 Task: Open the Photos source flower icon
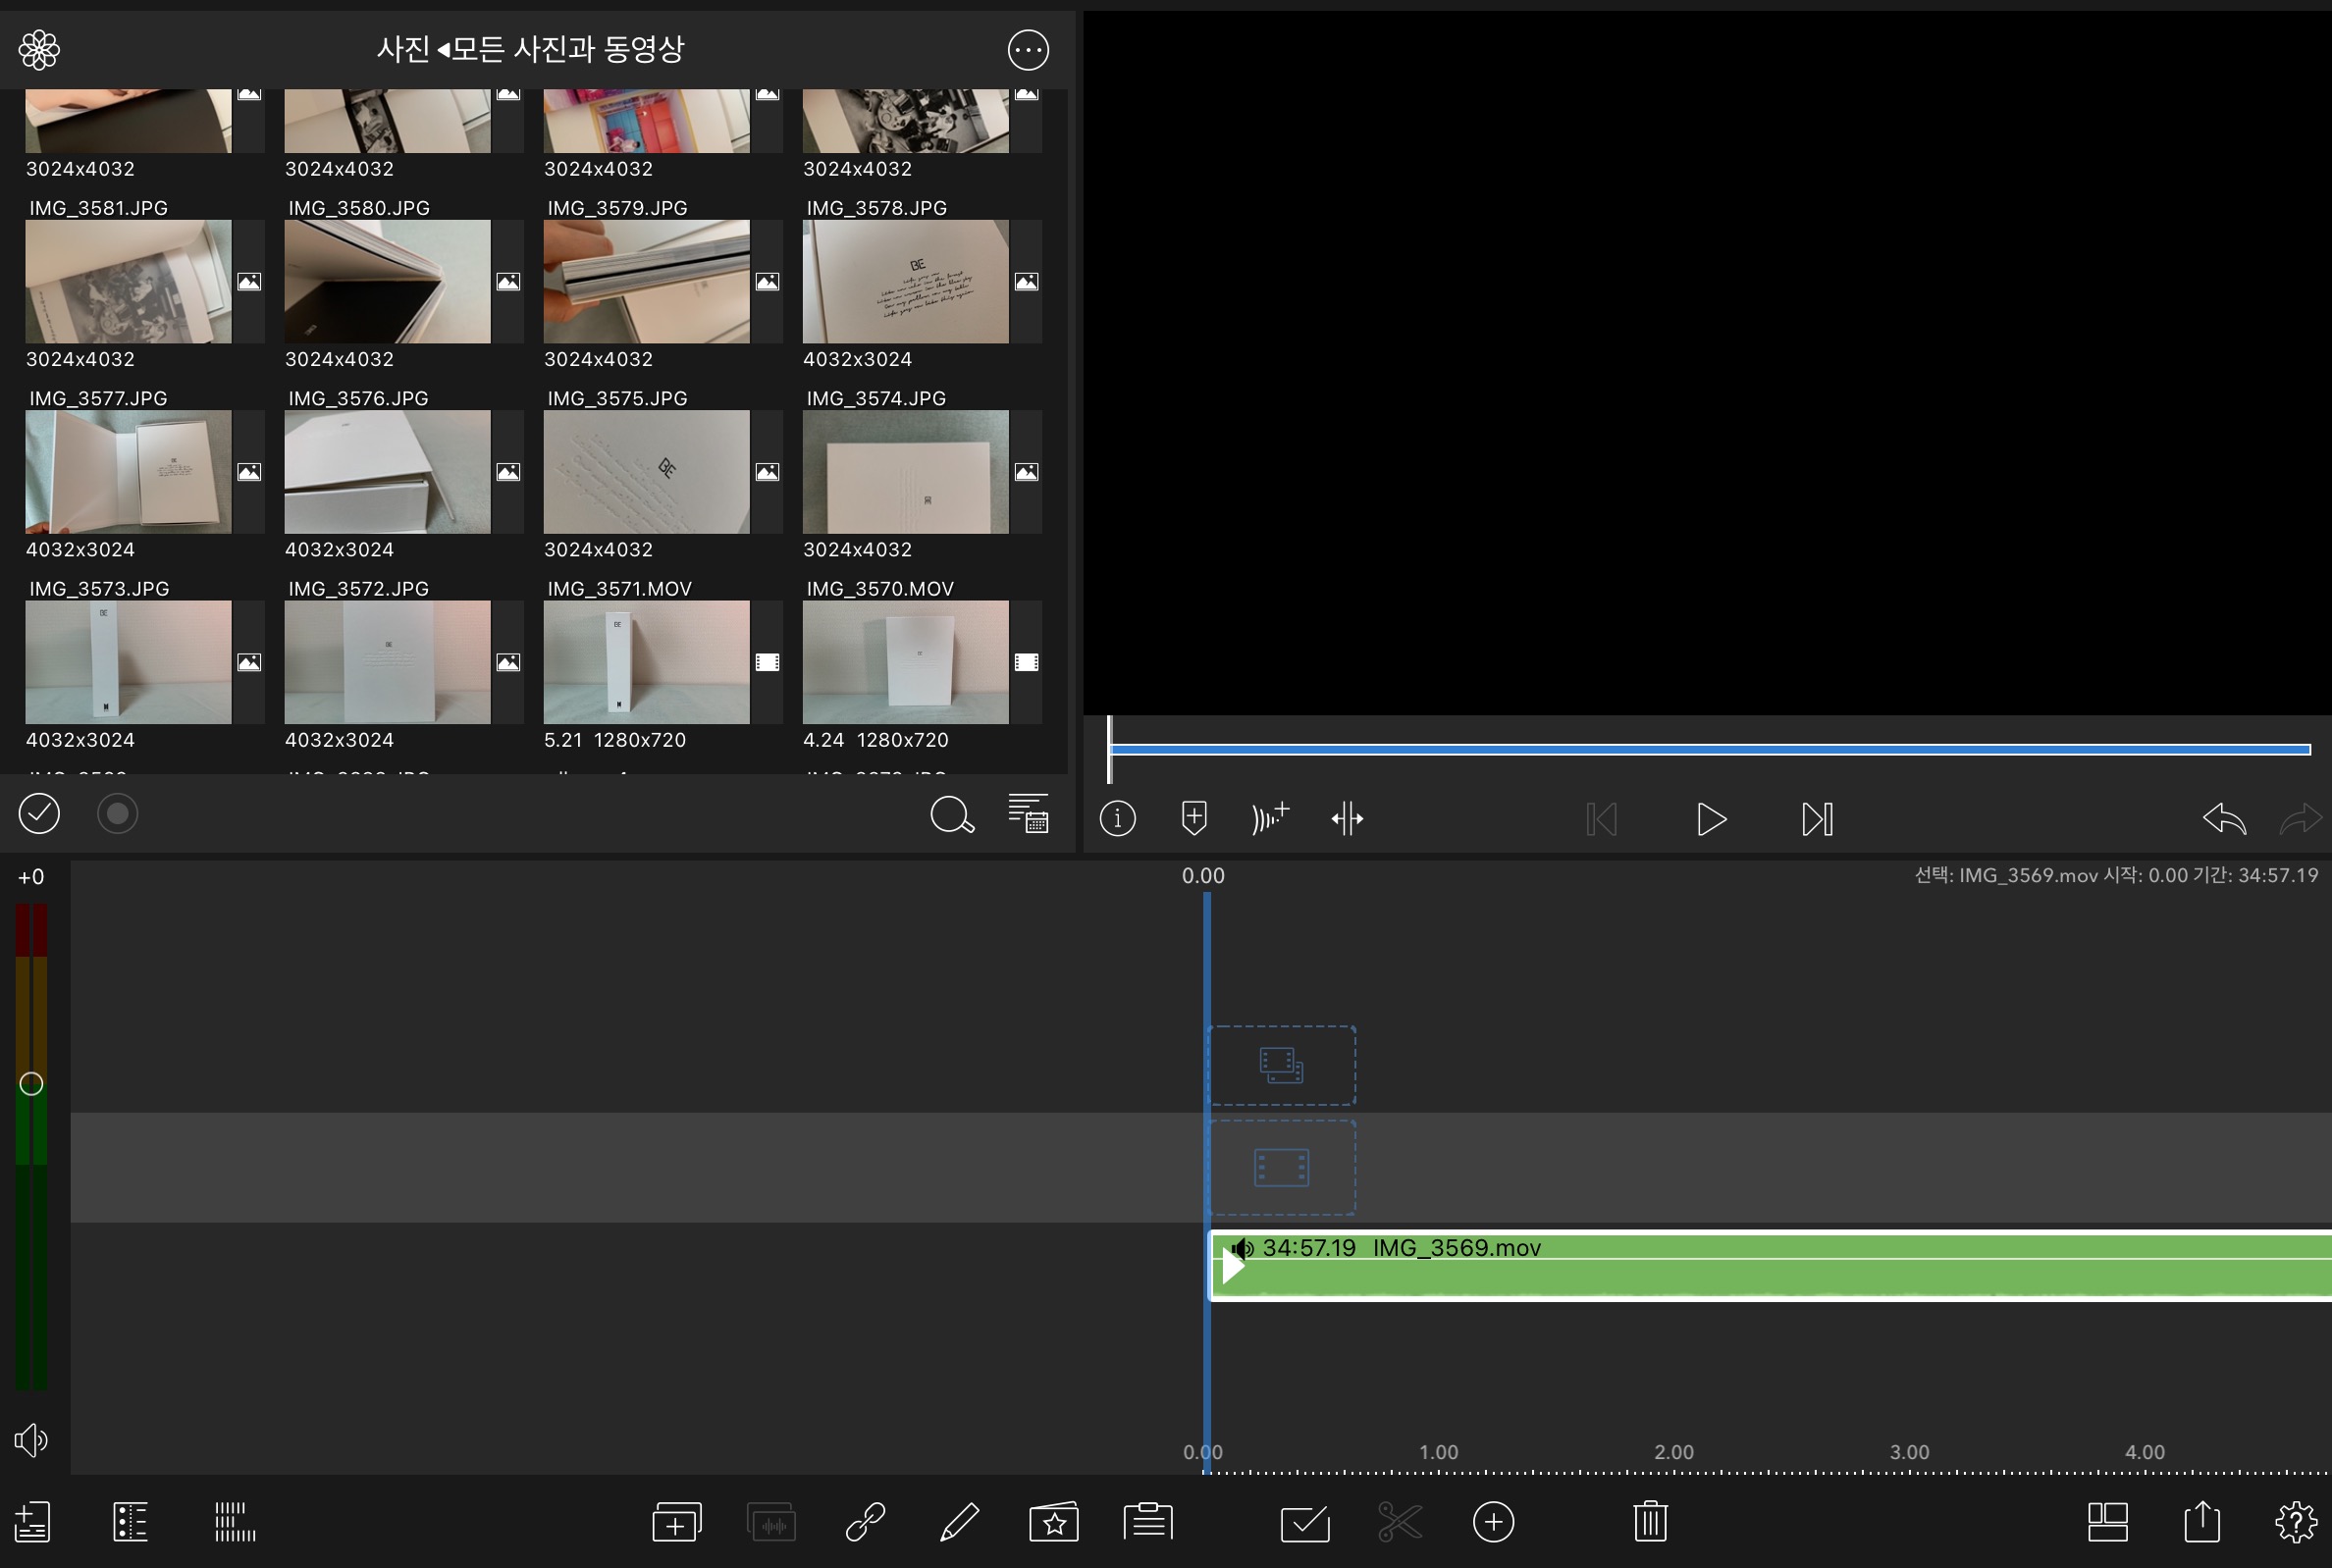click(39, 49)
